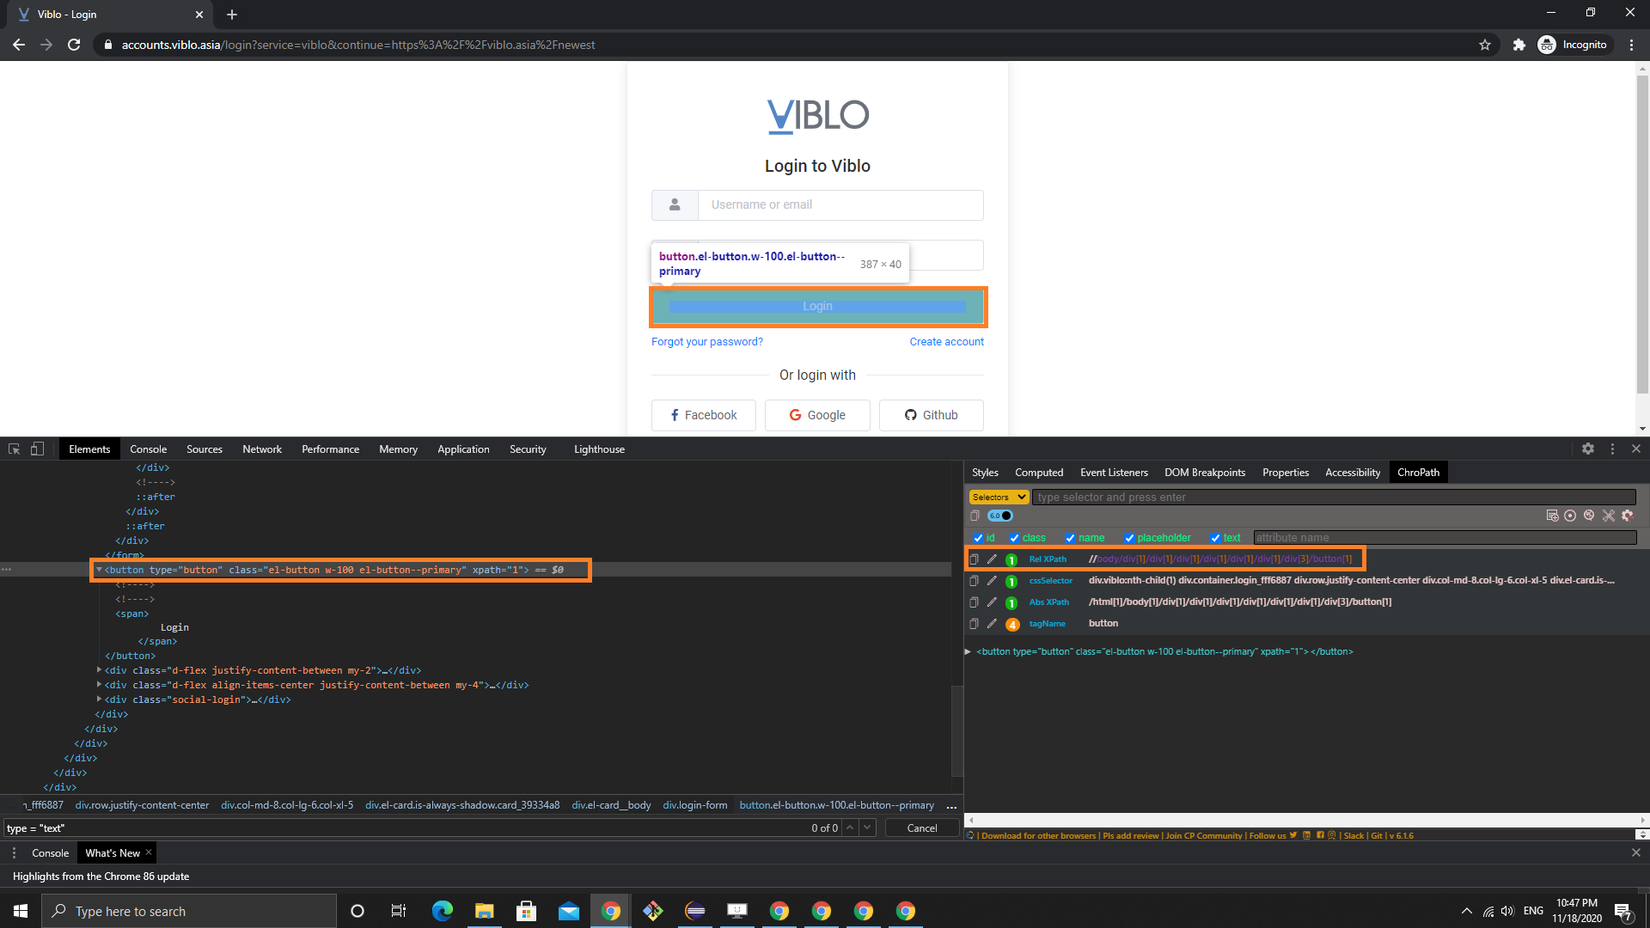The image size is (1650, 928).
Task: Click the attribute name input field
Action: tap(1445, 538)
